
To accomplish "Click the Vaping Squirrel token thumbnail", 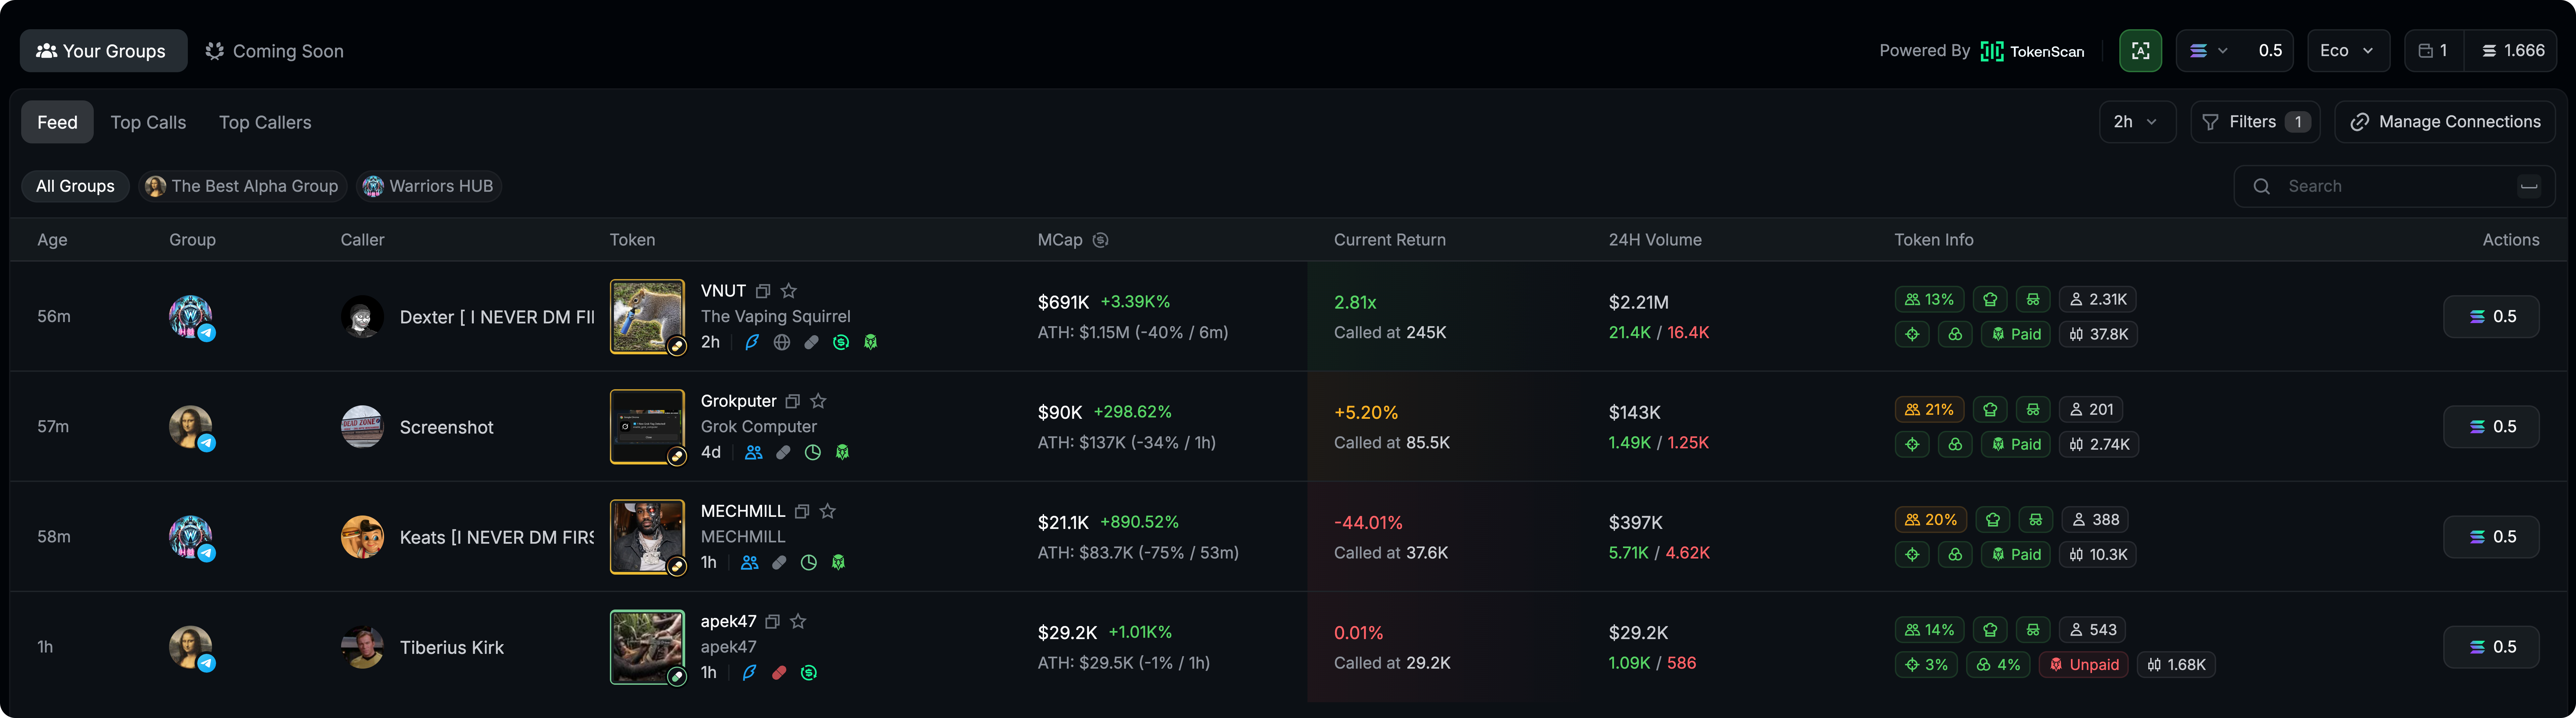I will (x=647, y=316).
